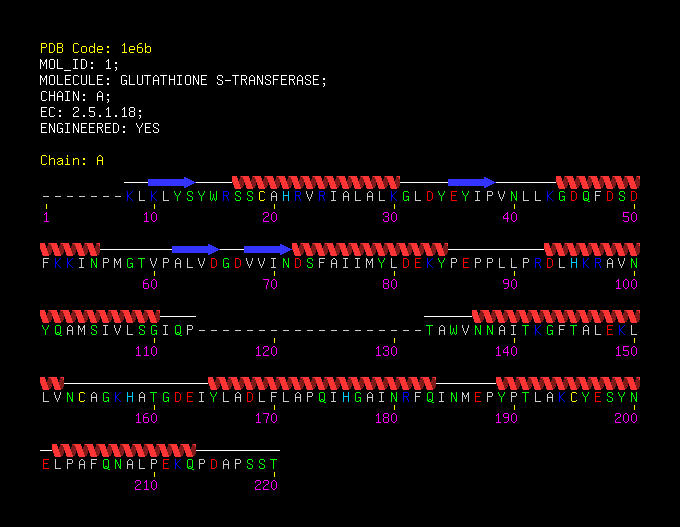Click residue number 190 label
This screenshot has width=680, height=527.
(x=506, y=418)
